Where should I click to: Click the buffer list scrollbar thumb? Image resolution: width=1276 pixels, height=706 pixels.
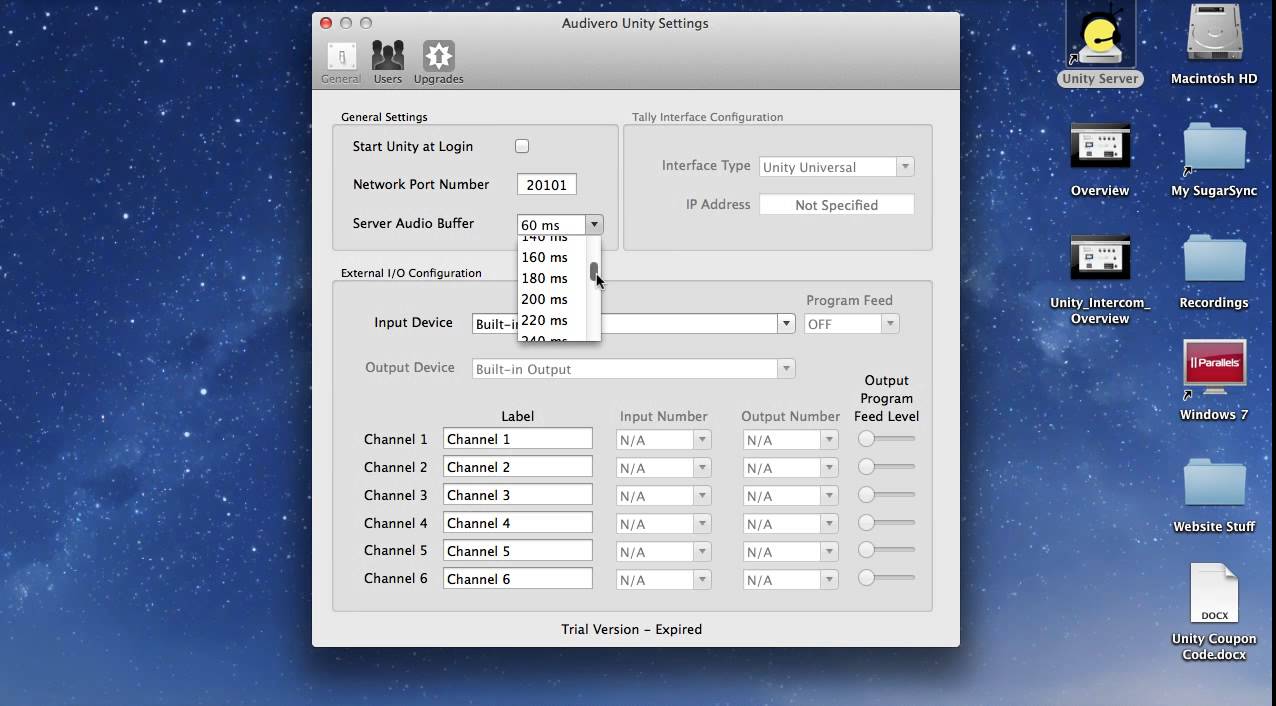point(594,271)
